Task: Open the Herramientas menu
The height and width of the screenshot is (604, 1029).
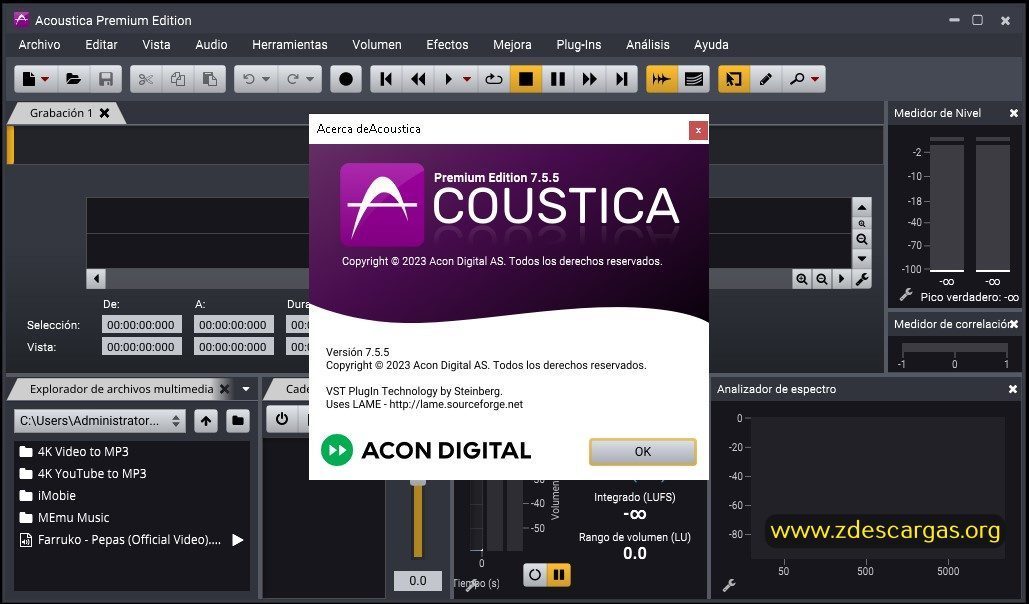Action: coord(289,45)
